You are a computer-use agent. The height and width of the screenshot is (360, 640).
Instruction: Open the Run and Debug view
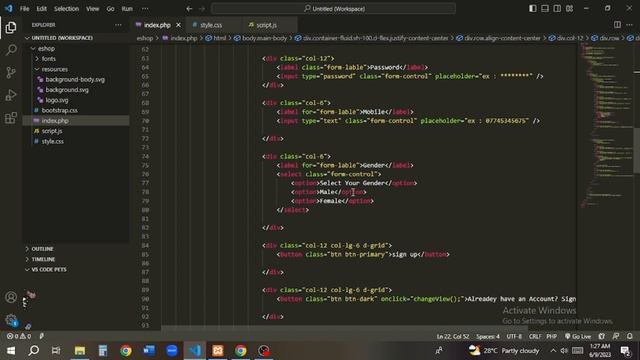click(x=11, y=95)
